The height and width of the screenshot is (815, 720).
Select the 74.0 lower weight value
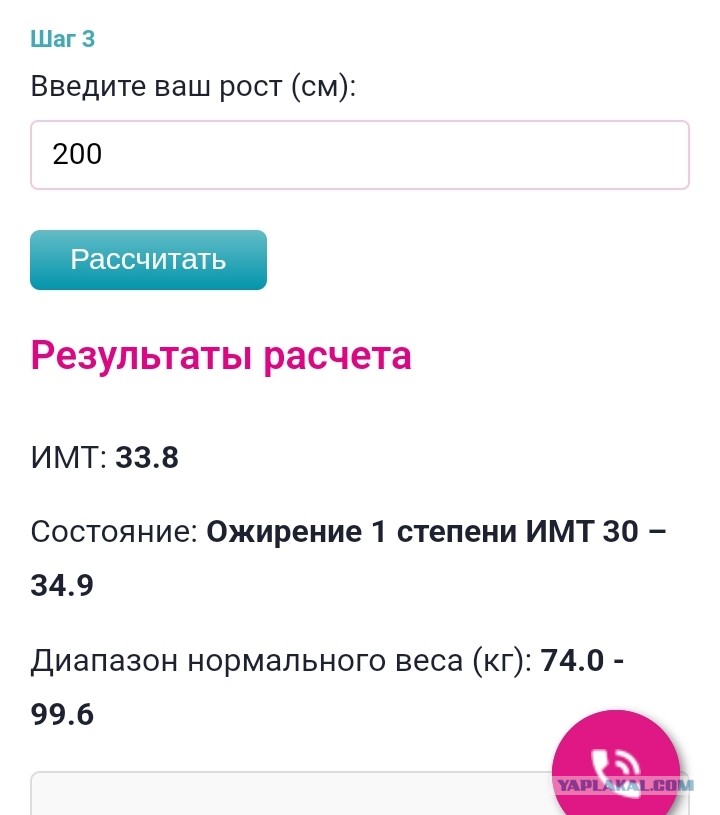tap(572, 661)
